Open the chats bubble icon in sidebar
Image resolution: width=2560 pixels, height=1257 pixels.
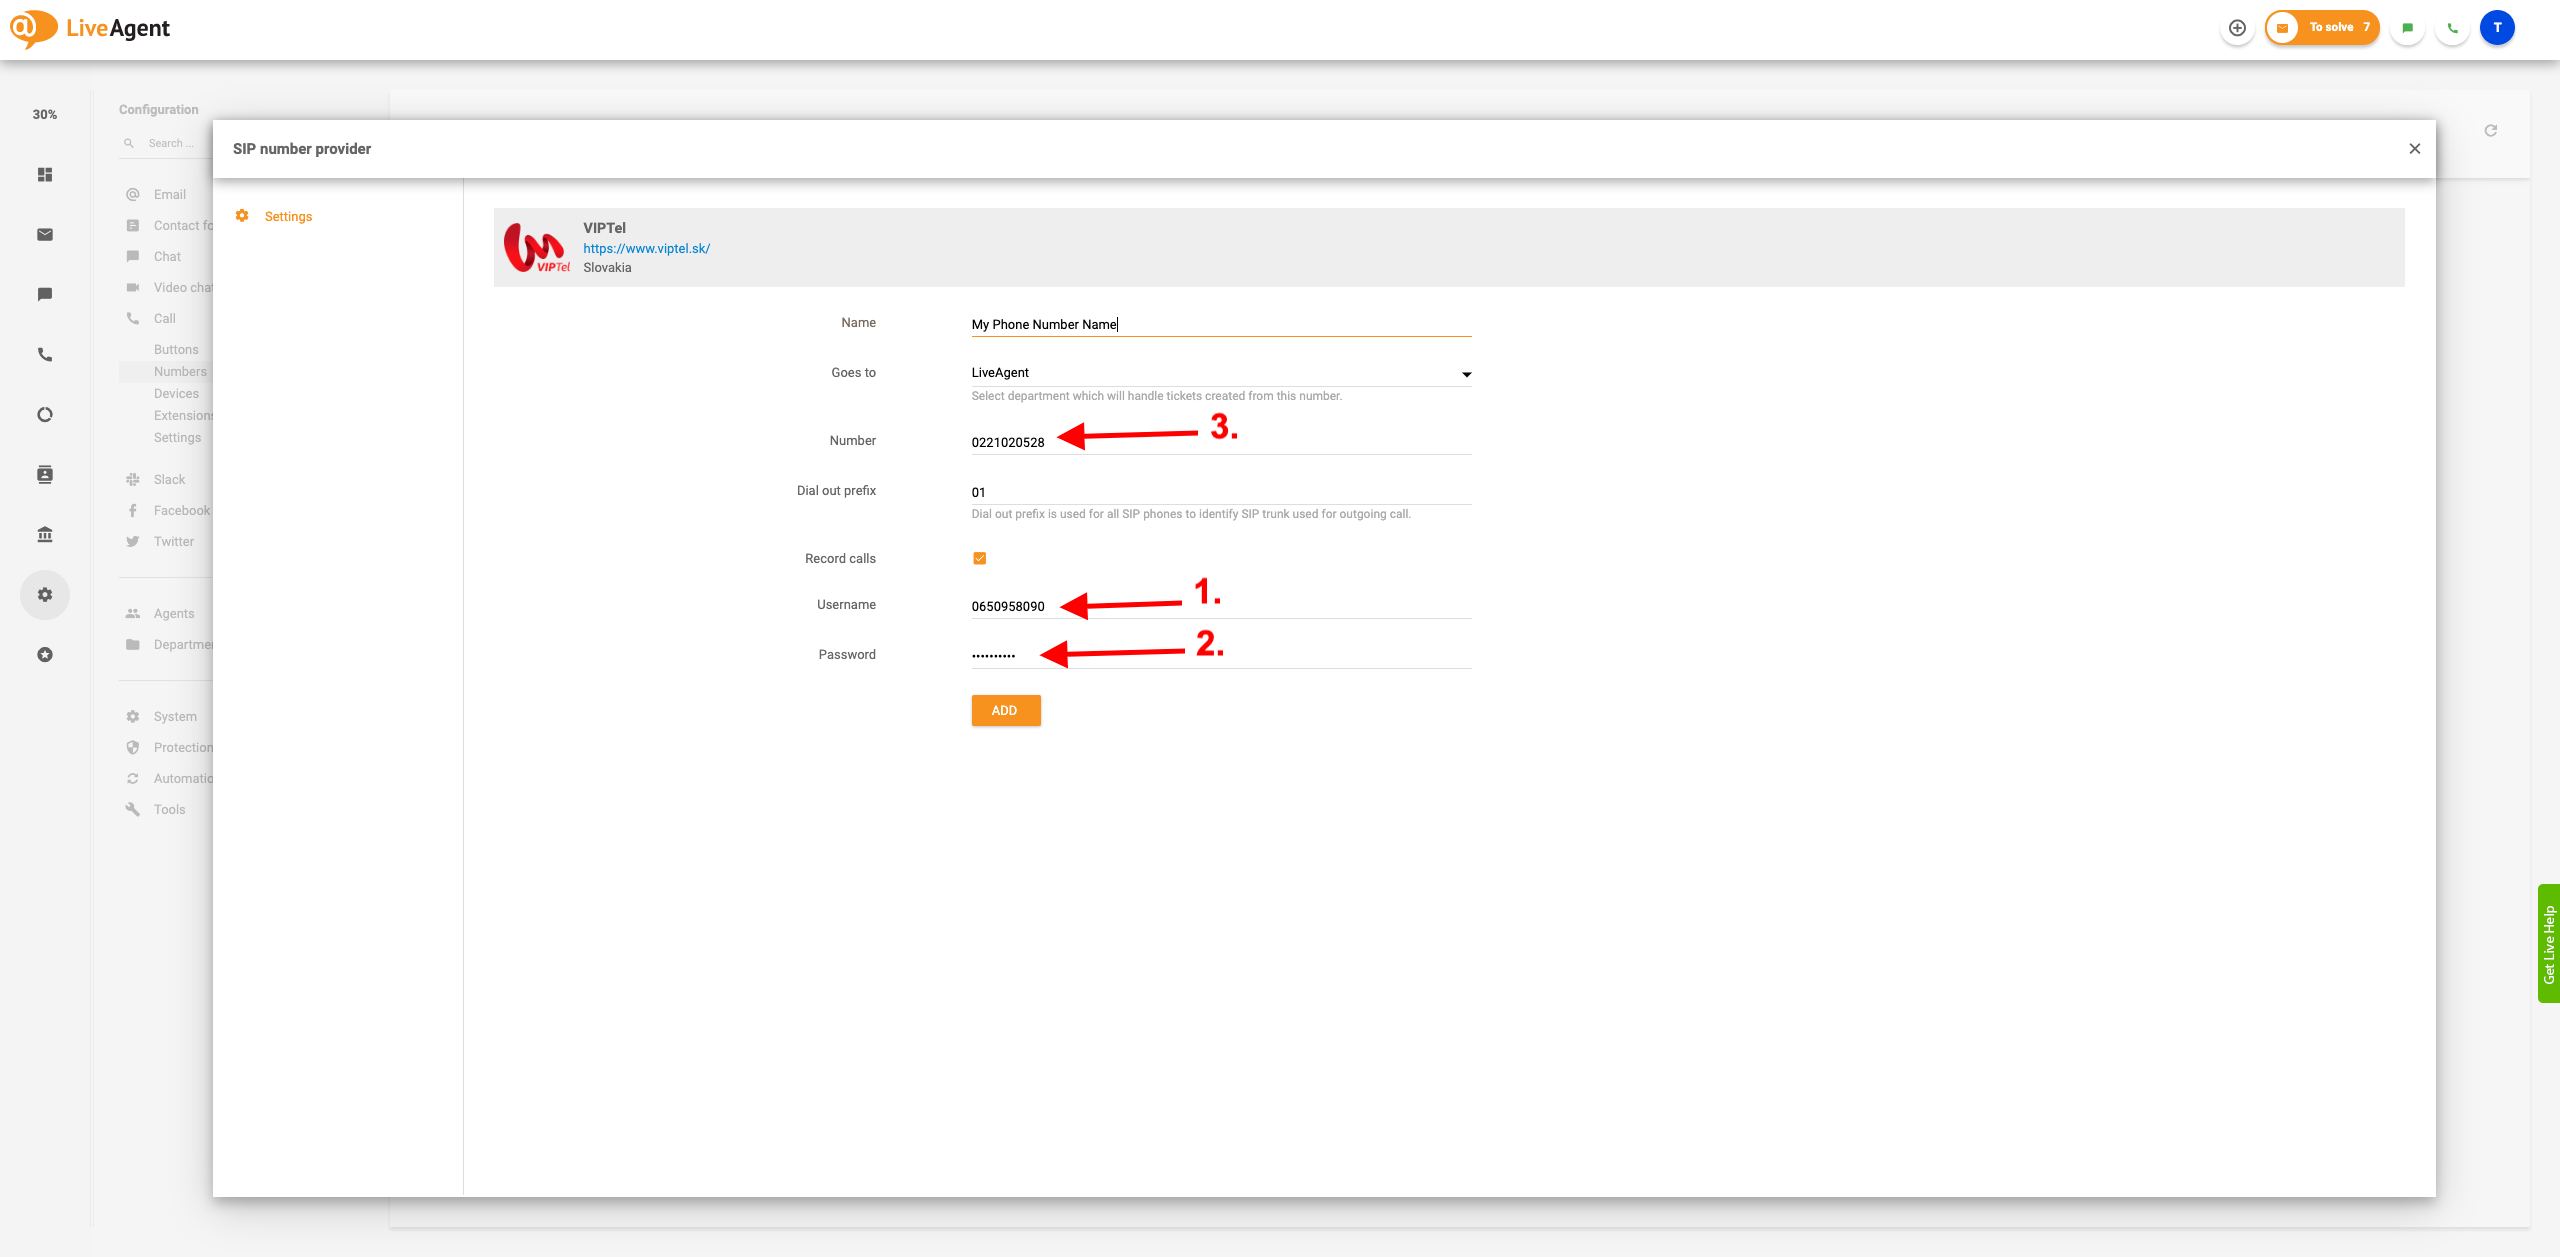[45, 294]
